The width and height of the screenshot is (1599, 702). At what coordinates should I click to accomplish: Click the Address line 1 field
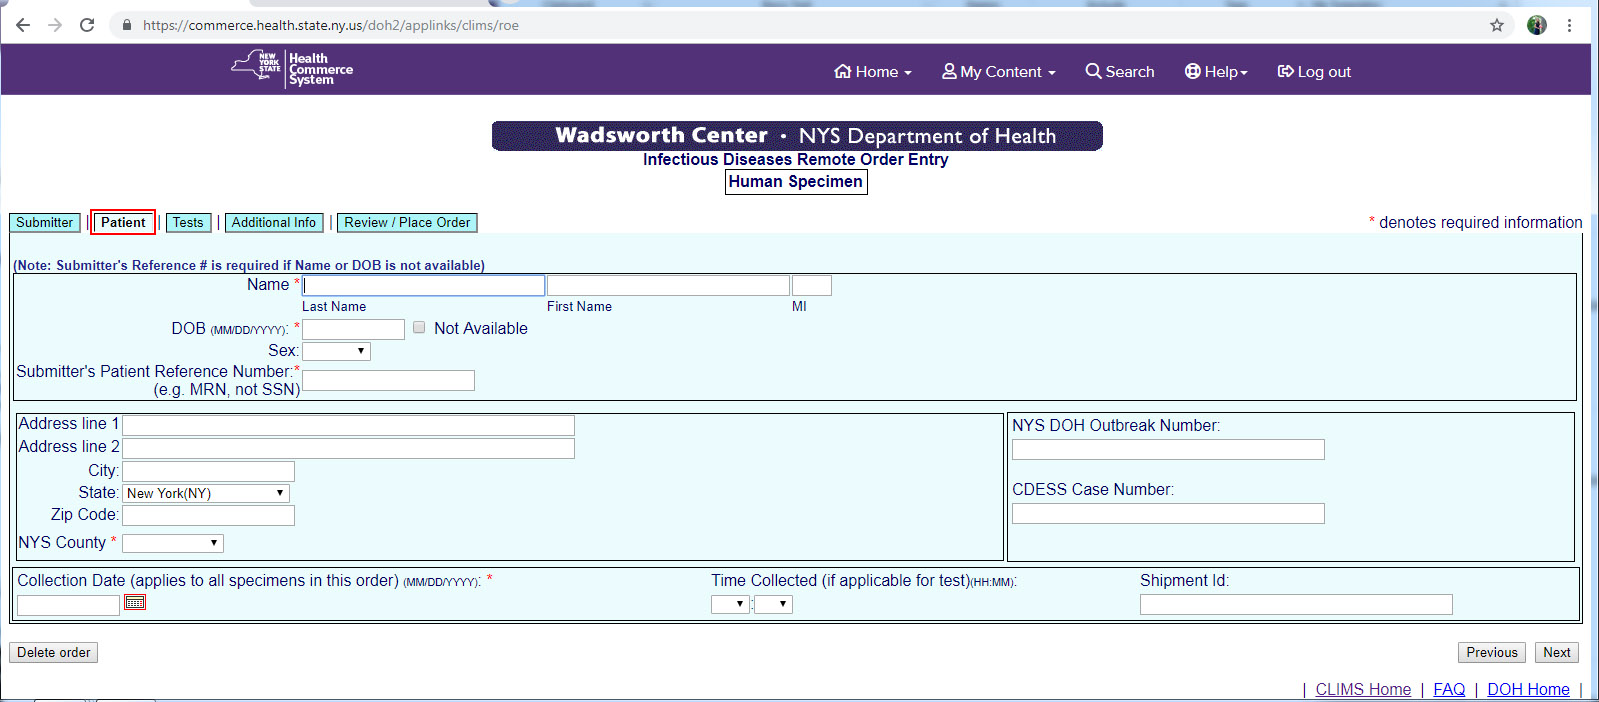tap(348, 425)
